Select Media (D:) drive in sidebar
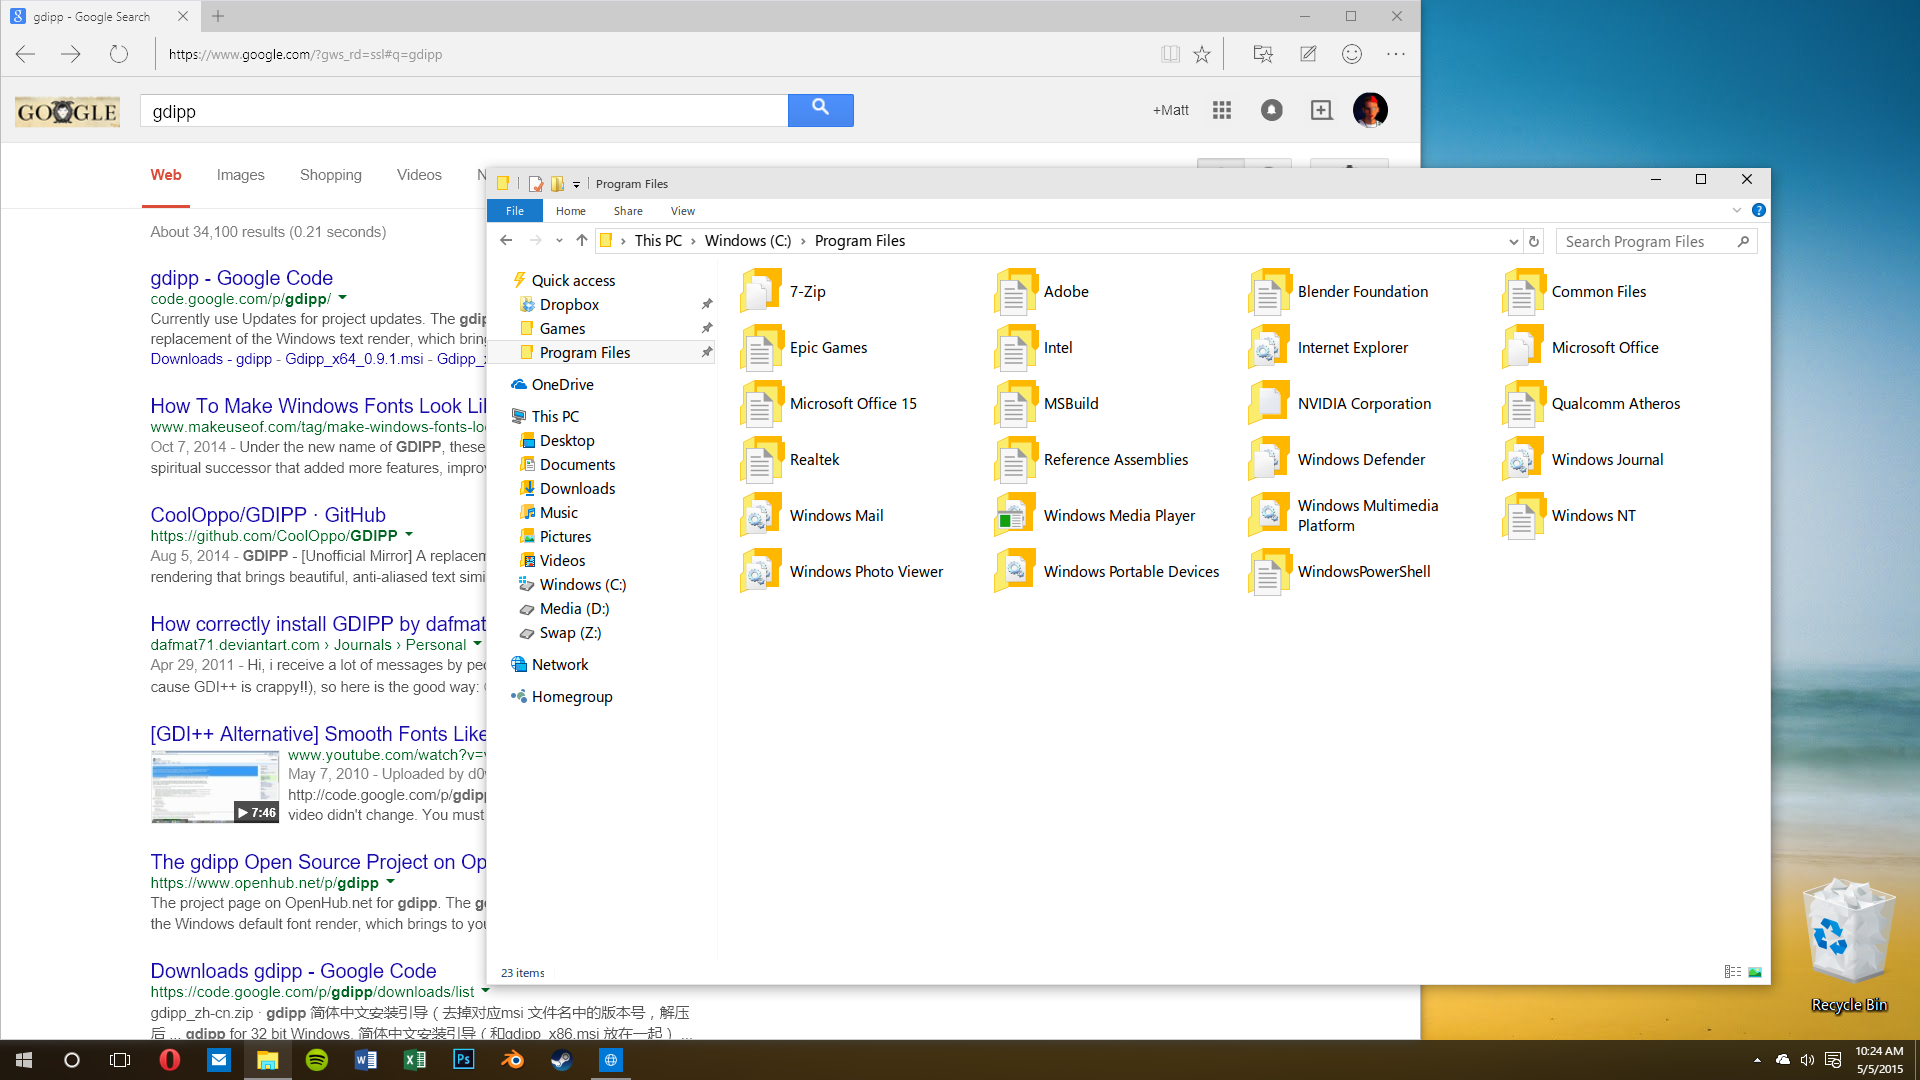The height and width of the screenshot is (1080, 1920). 574,609
